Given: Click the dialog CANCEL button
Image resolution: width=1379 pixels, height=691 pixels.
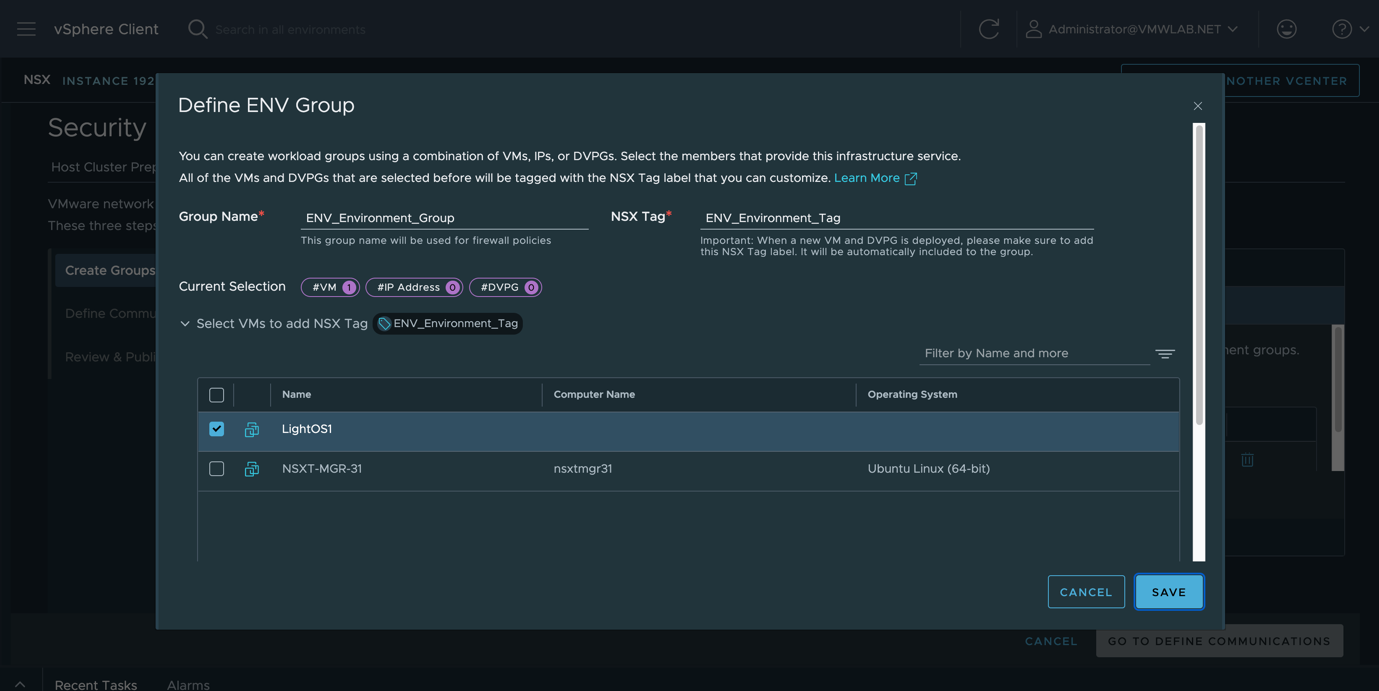Looking at the screenshot, I should [x=1086, y=592].
